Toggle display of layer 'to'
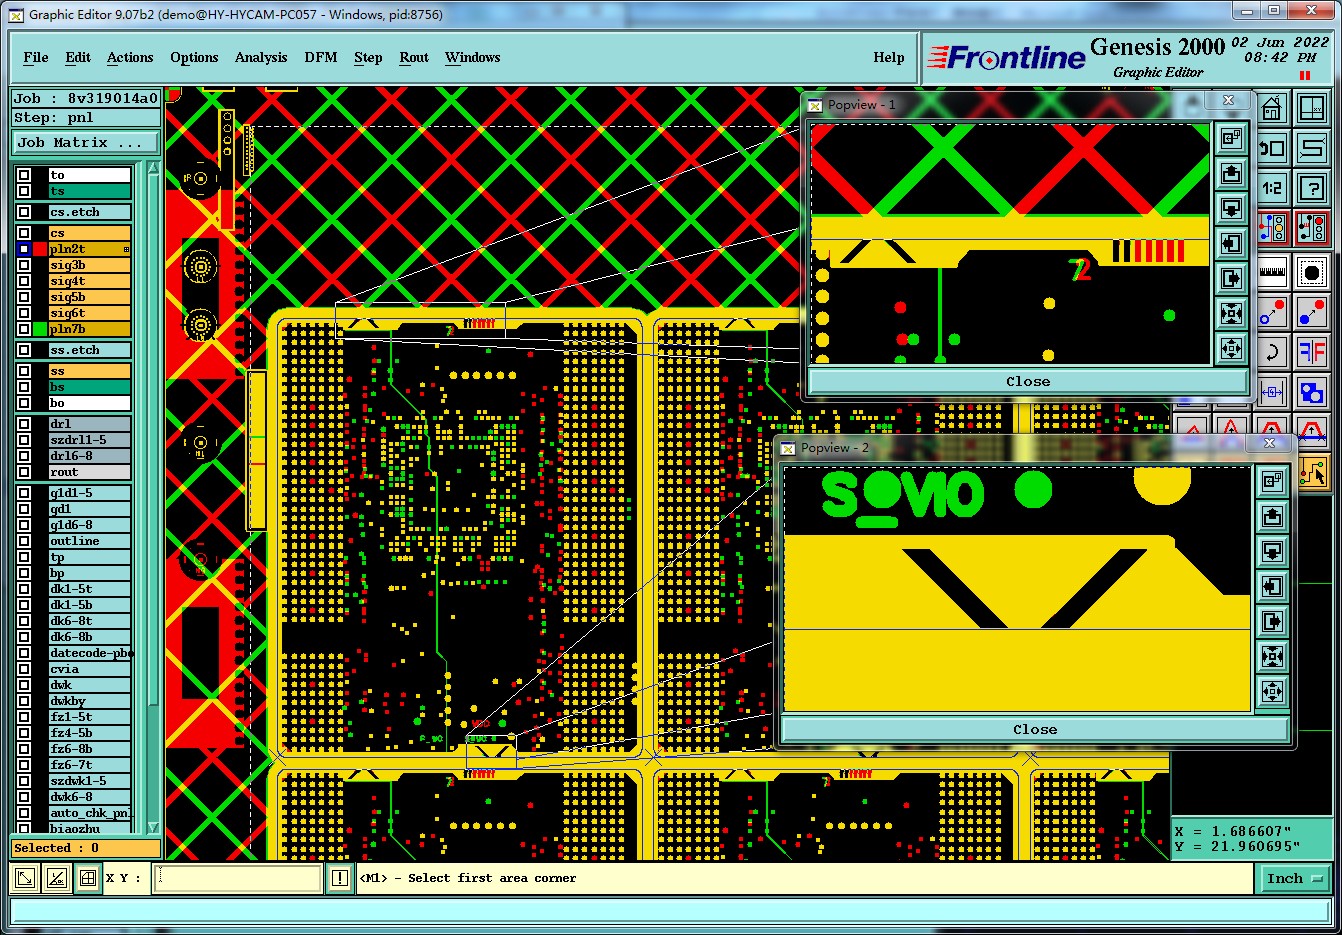Viewport: 1342px width, 935px height. (x=24, y=175)
